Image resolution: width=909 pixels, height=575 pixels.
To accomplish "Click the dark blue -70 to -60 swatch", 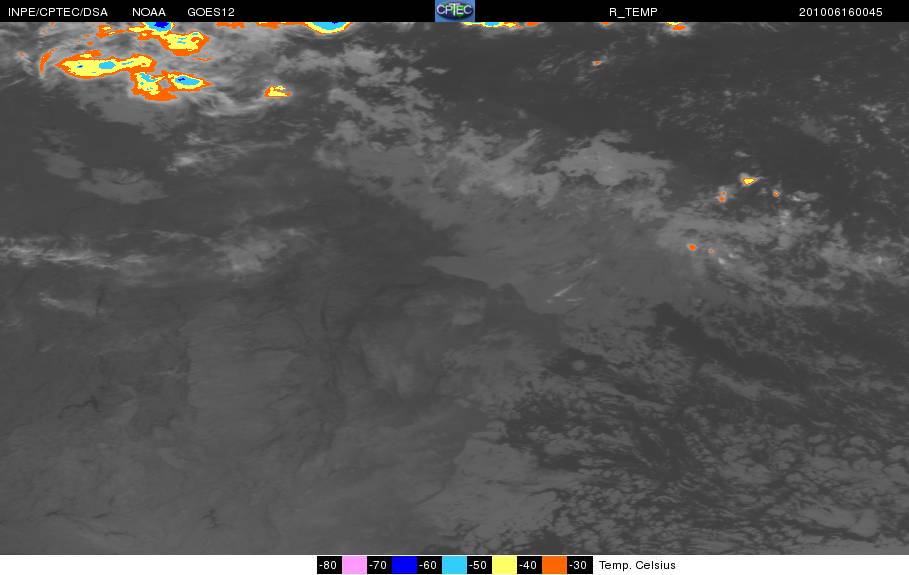I will click(x=404, y=565).
